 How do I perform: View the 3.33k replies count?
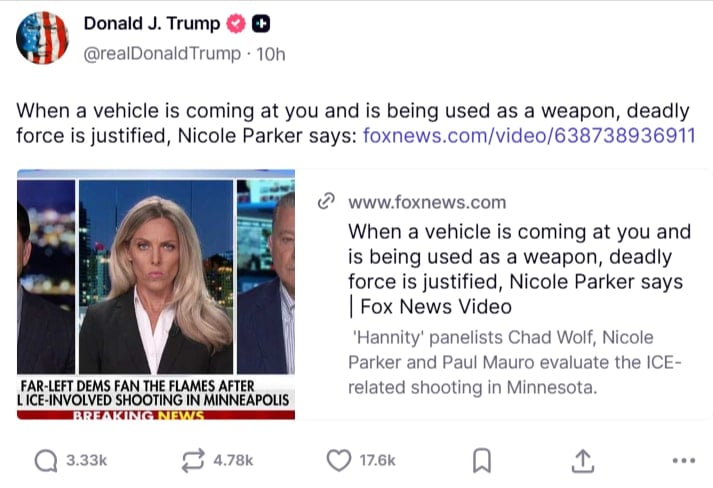click(86, 460)
